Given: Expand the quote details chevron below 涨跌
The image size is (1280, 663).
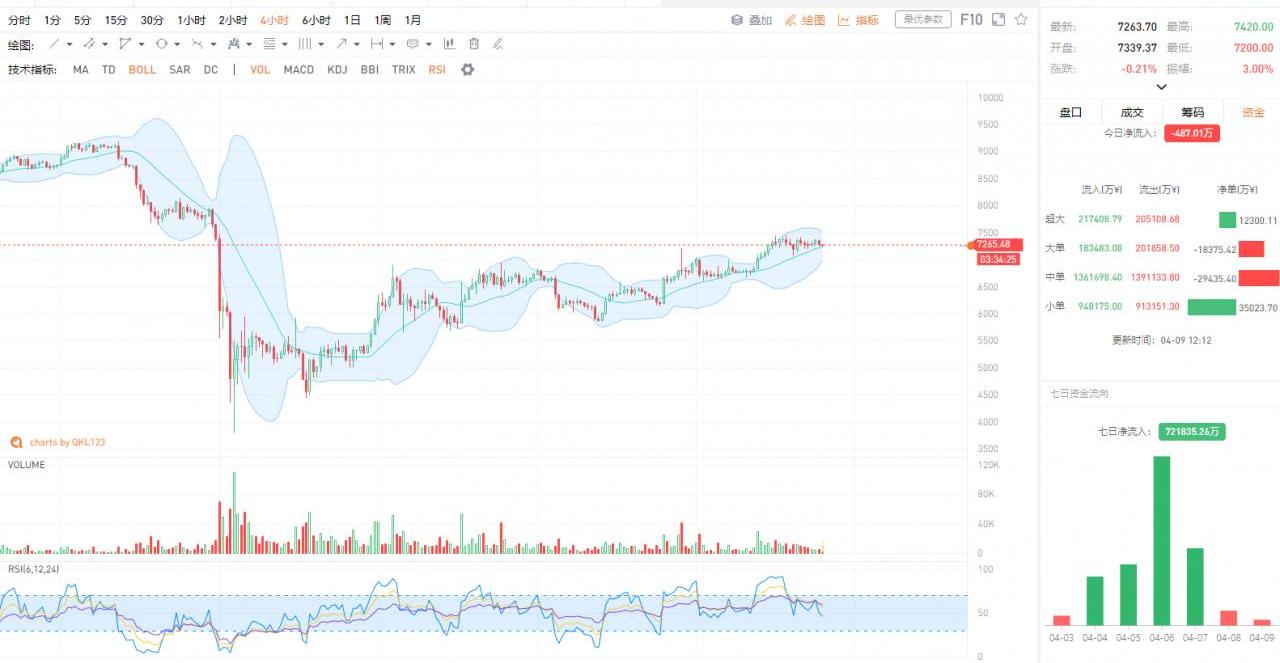Looking at the screenshot, I should pos(1161,87).
